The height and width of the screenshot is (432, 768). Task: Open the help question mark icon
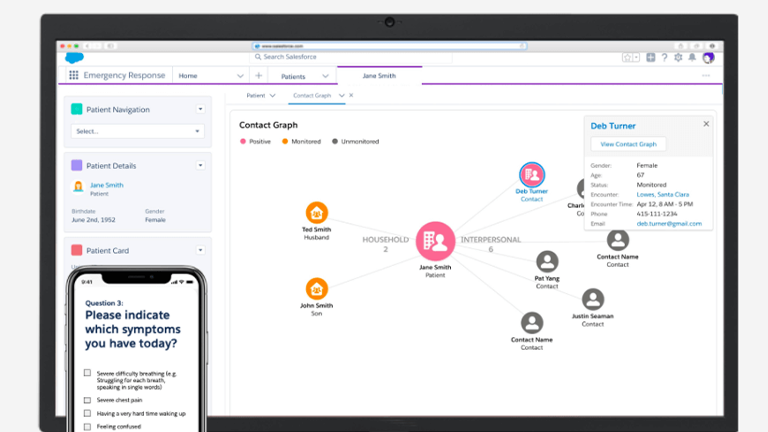click(664, 57)
